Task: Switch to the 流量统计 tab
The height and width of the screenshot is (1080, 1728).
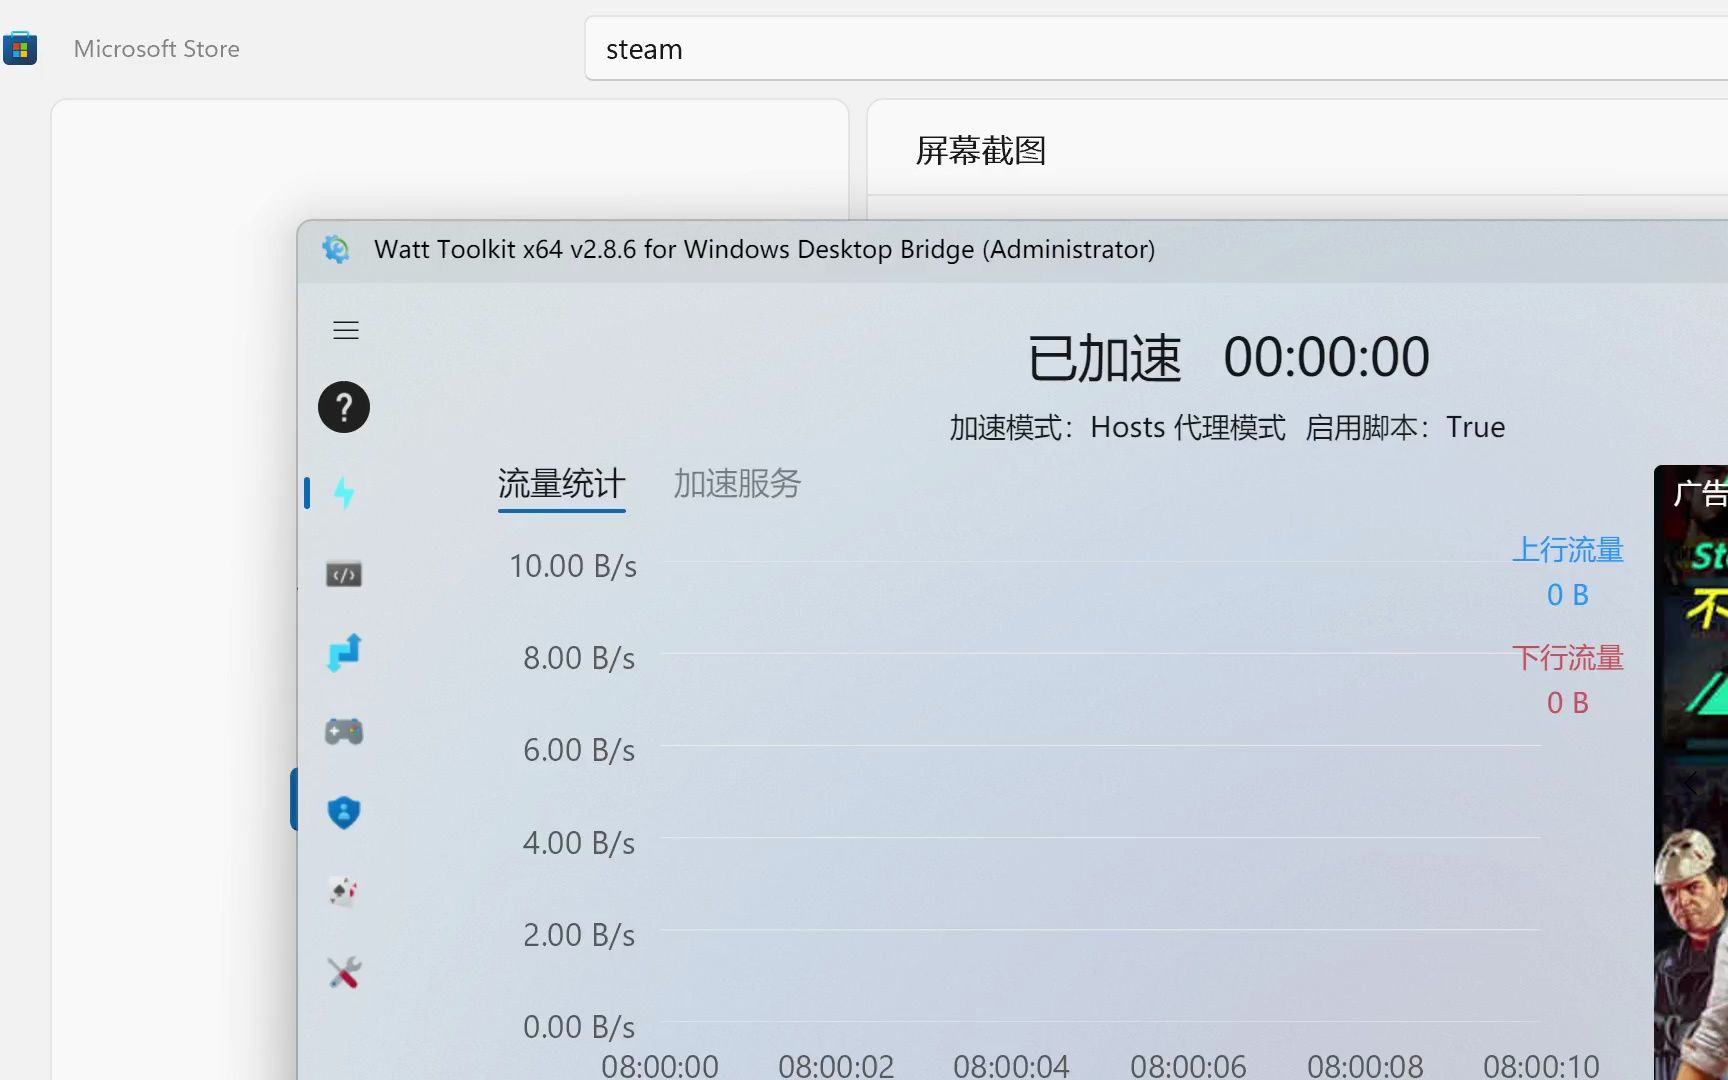Action: 562,484
